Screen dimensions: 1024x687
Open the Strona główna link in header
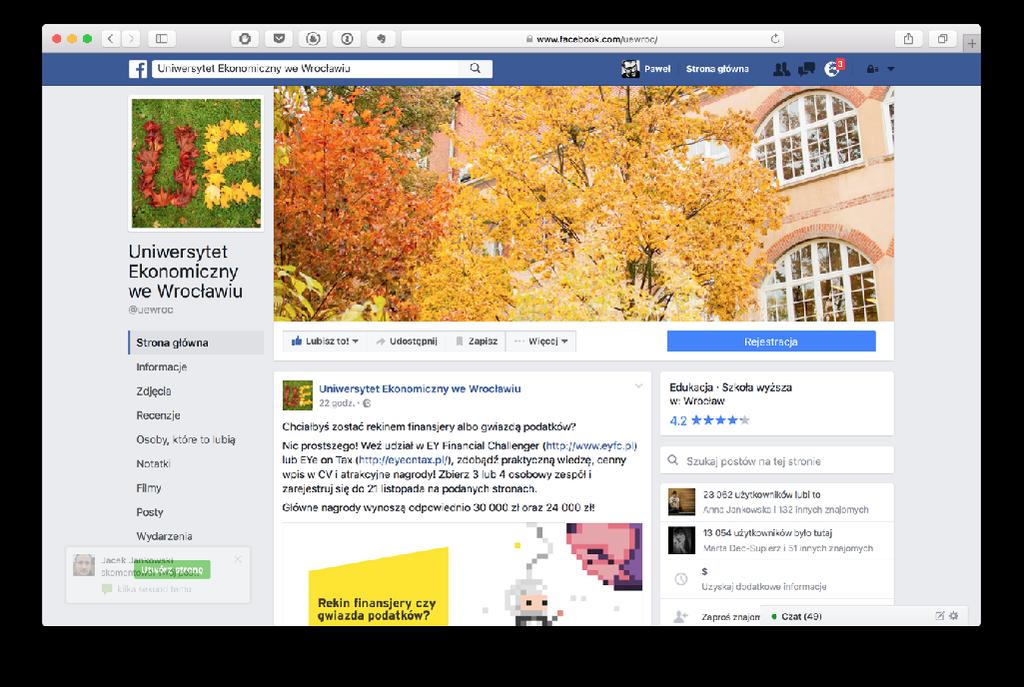(717, 69)
